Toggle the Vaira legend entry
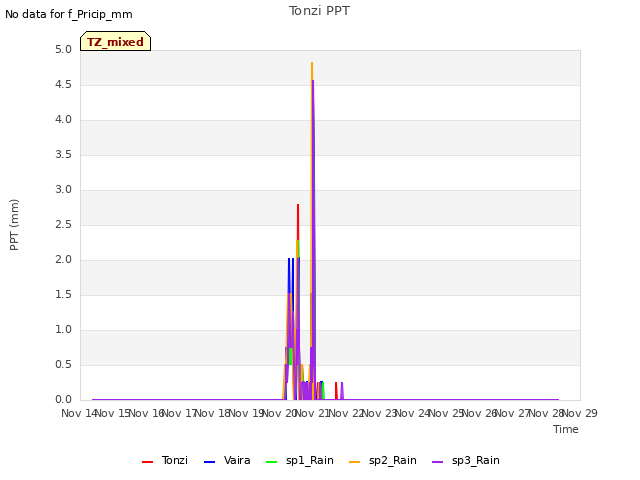This screenshot has width=640, height=480. coord(227,460)
